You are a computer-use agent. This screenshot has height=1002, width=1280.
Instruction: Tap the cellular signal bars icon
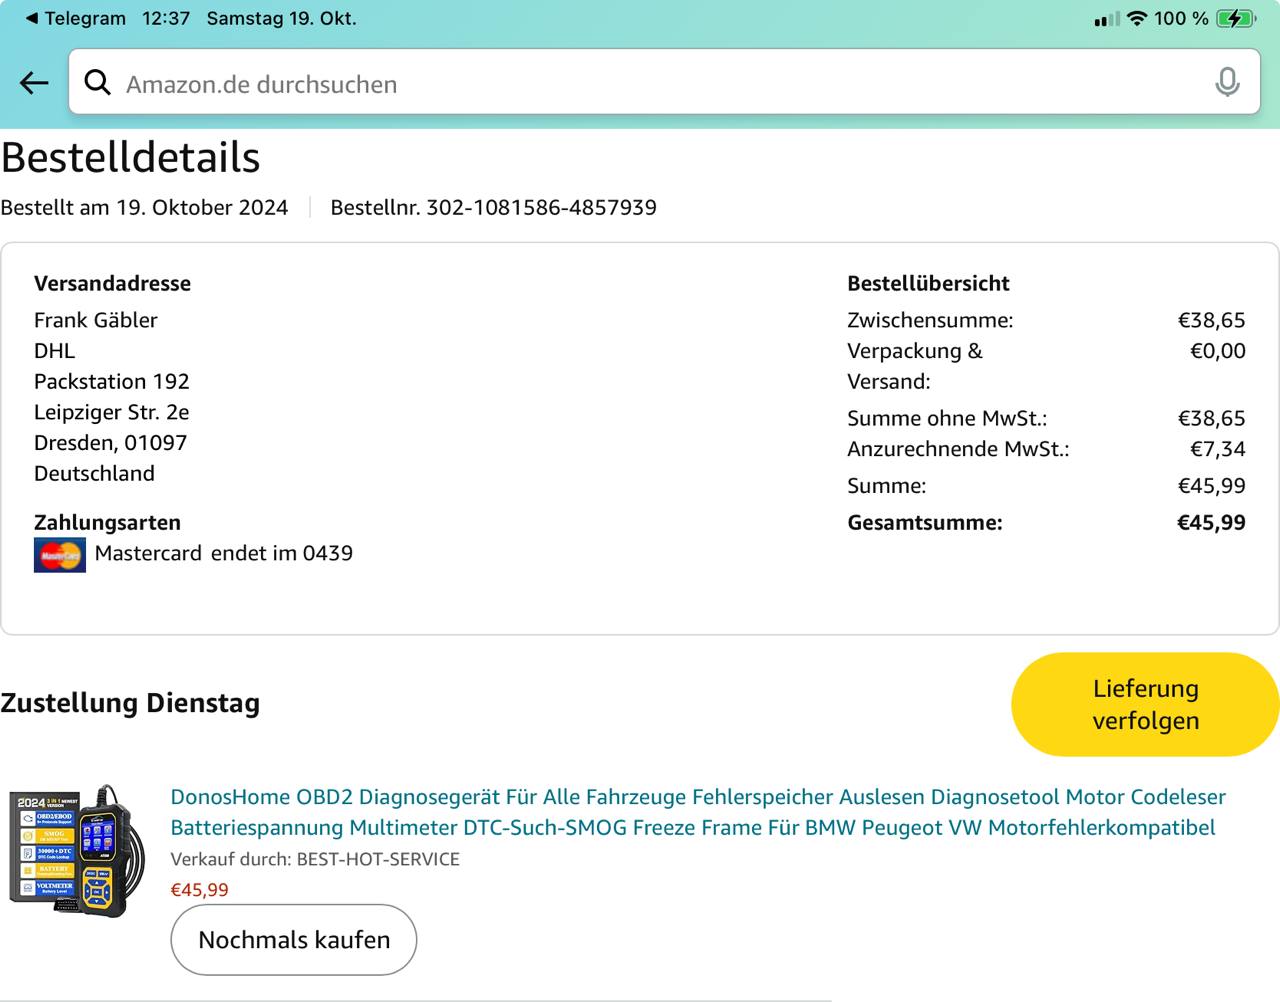[1106, 20]
